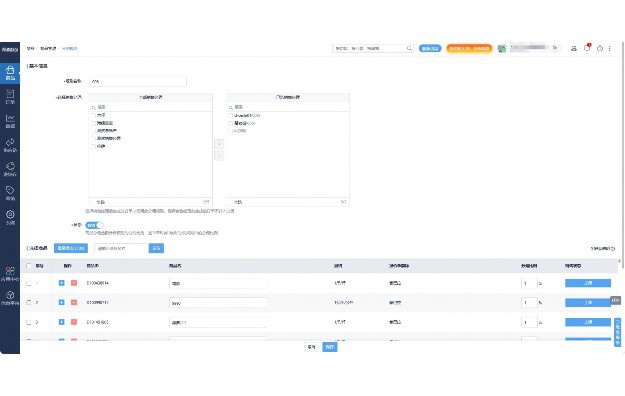Open the tag marketing section in sidebar
Image resolution: width=625 pixels, height=396 pixels.
(10, 193)
